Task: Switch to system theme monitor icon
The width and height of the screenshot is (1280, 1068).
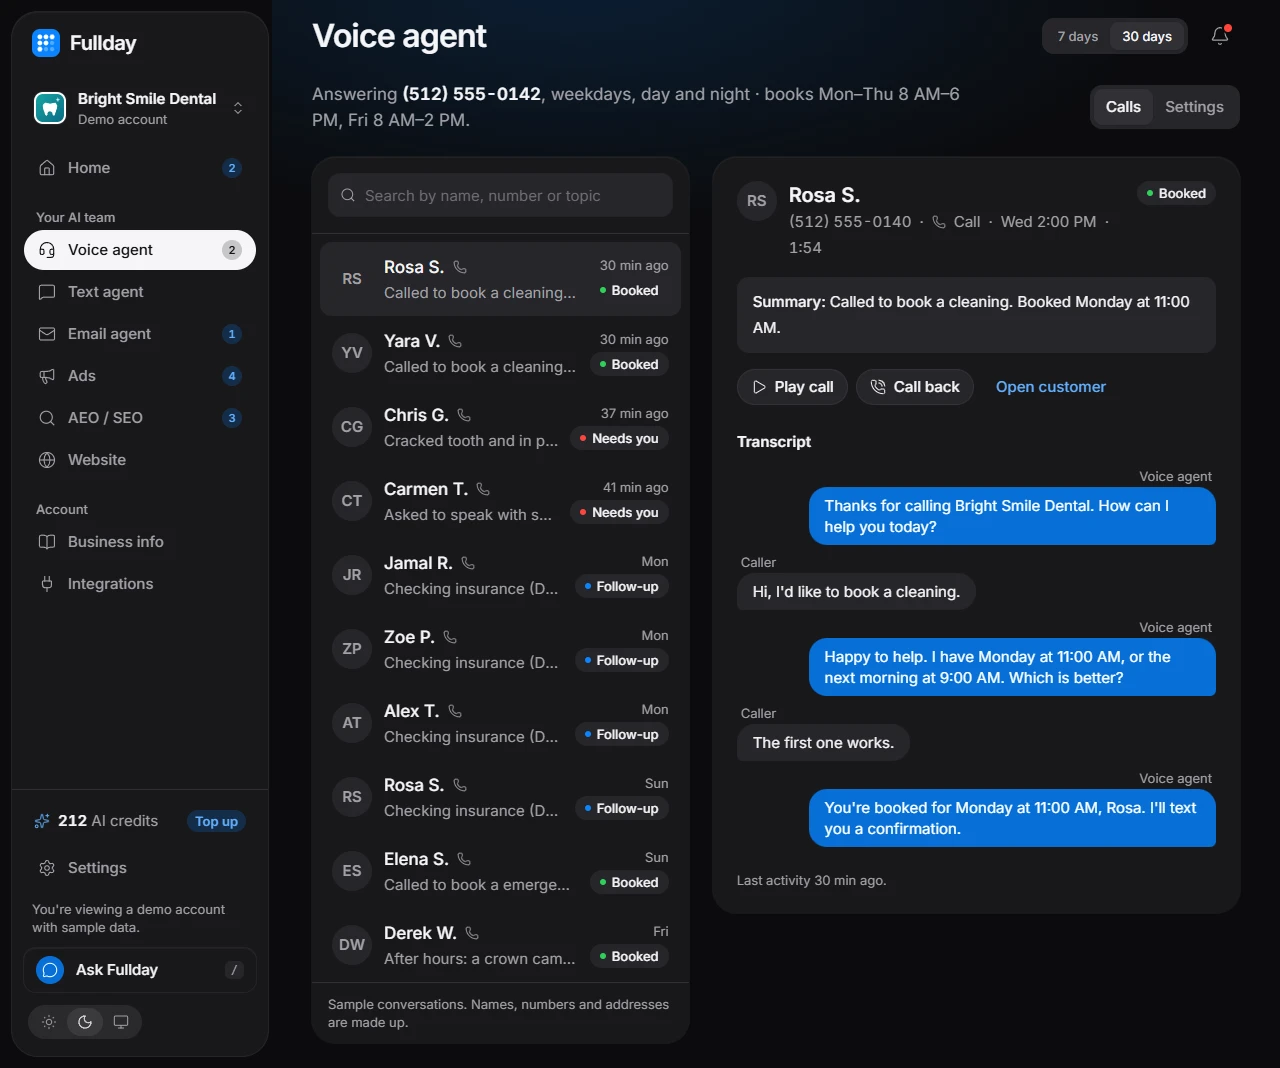Action: 121,1022
